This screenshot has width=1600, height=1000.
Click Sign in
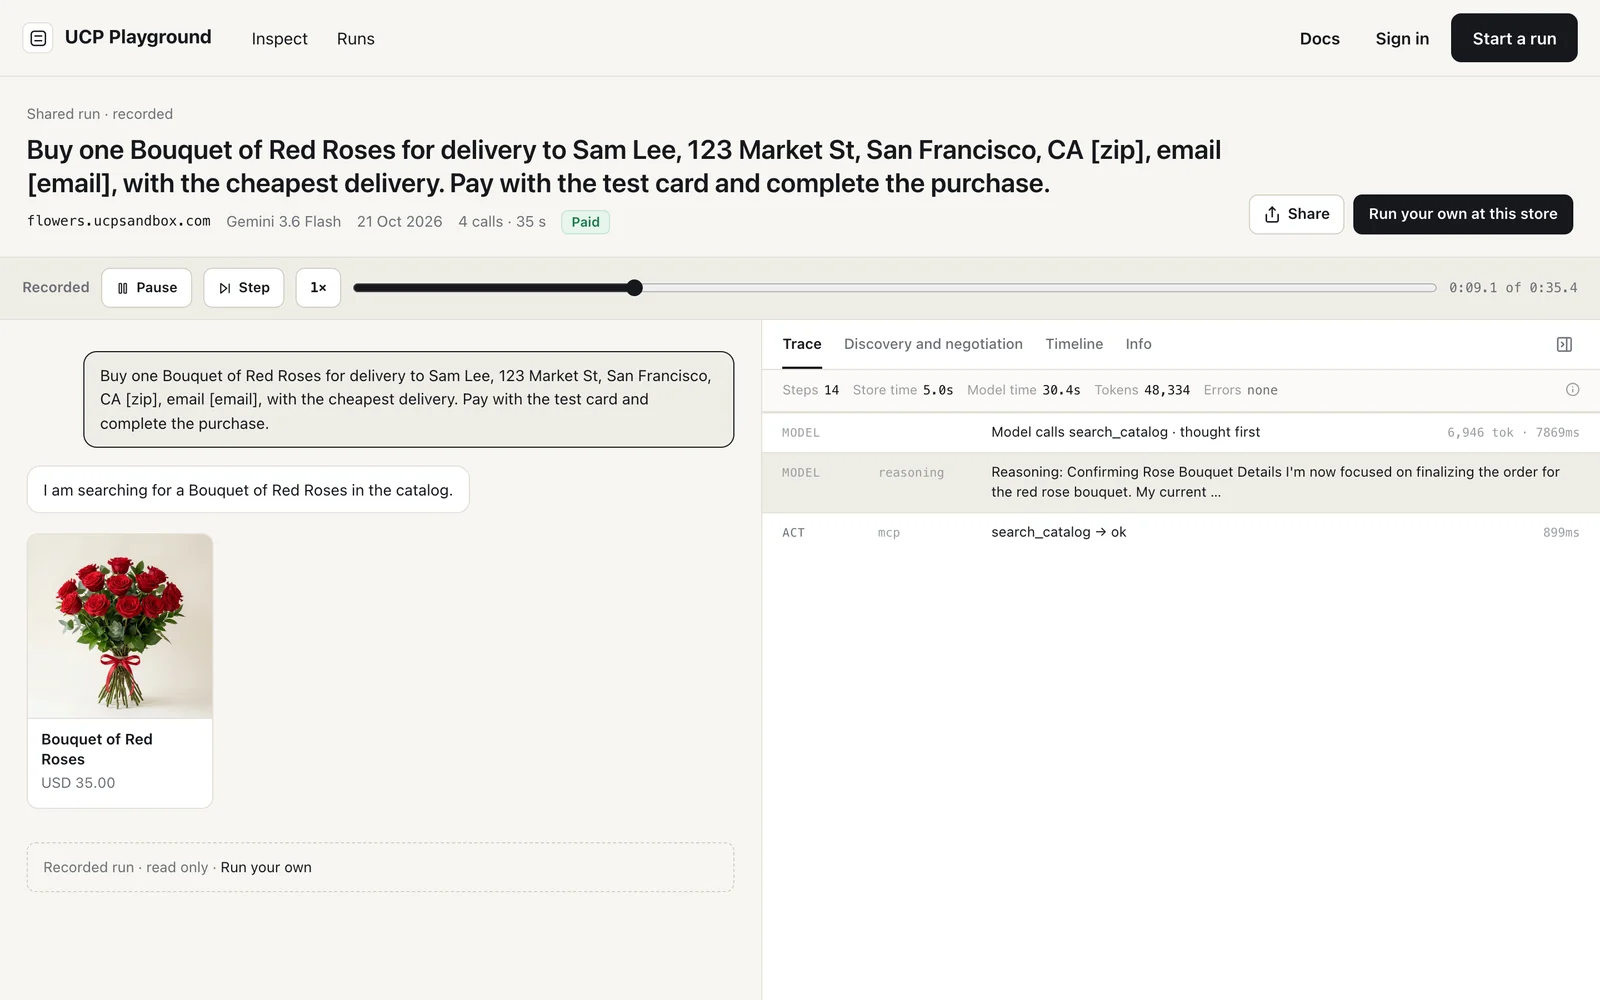[1402, 39]
